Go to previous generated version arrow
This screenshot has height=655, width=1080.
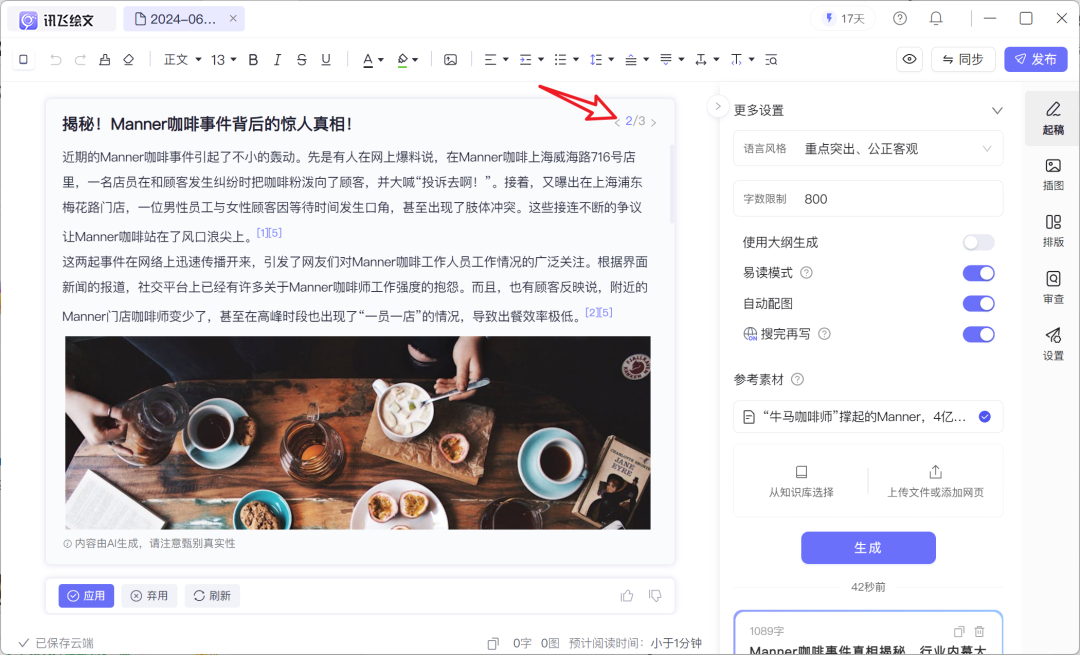point(616,123)
